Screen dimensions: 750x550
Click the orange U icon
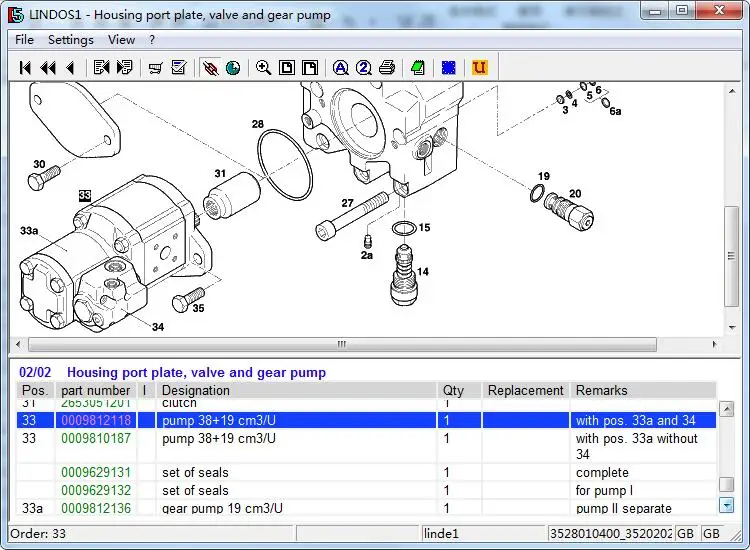point(479,67)
